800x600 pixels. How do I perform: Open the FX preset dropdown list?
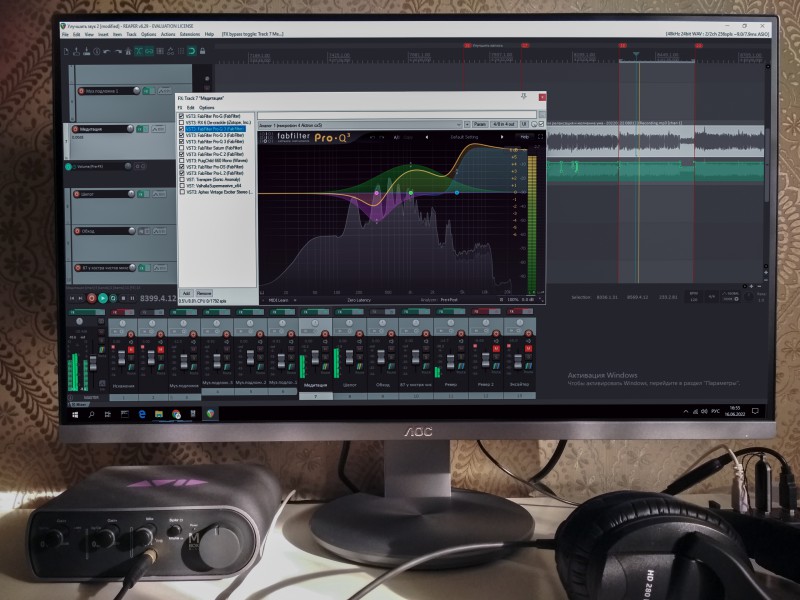click(x=459, y=124)
